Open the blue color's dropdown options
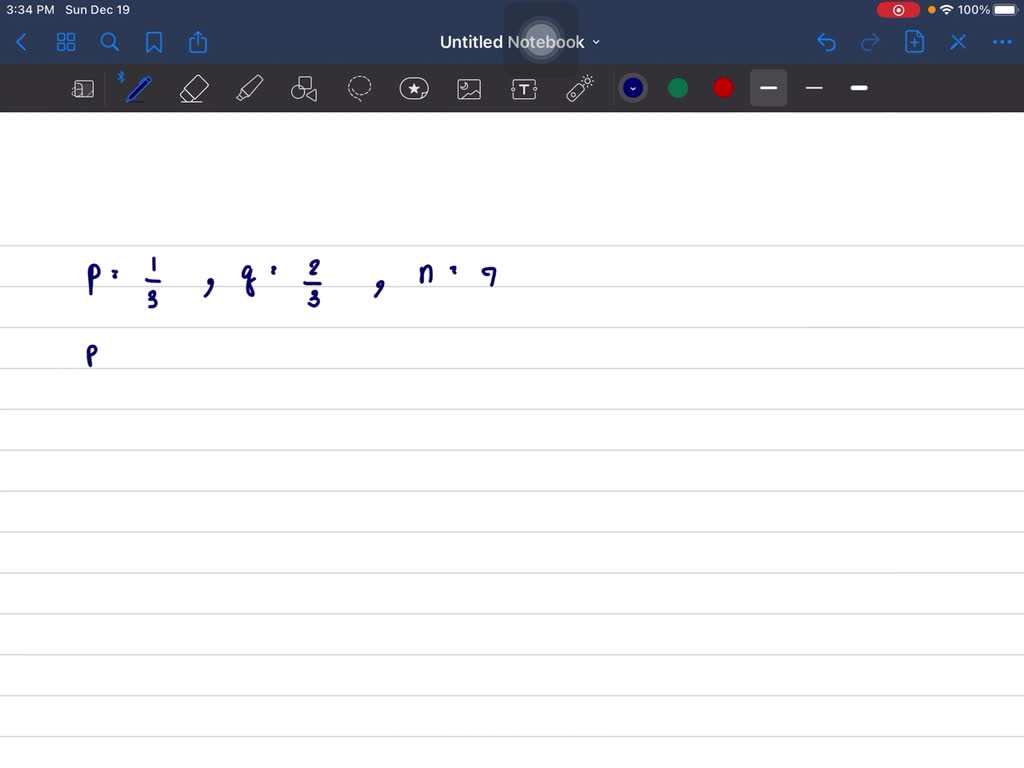 click(633, 88)
